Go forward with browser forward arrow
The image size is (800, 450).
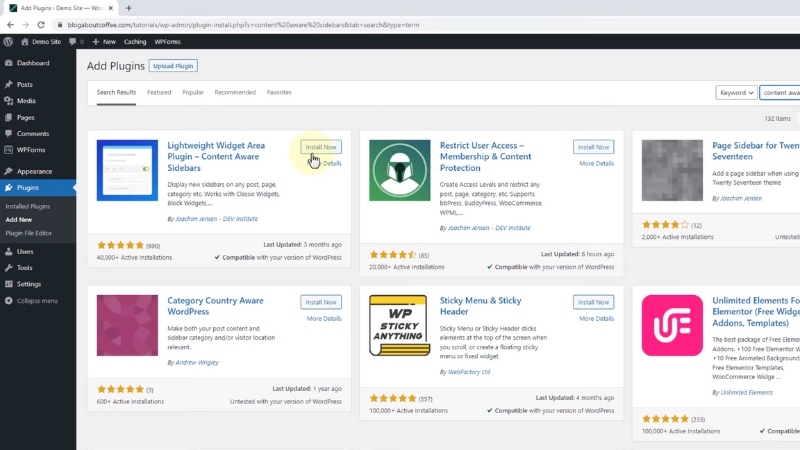[x=26, y=24]
